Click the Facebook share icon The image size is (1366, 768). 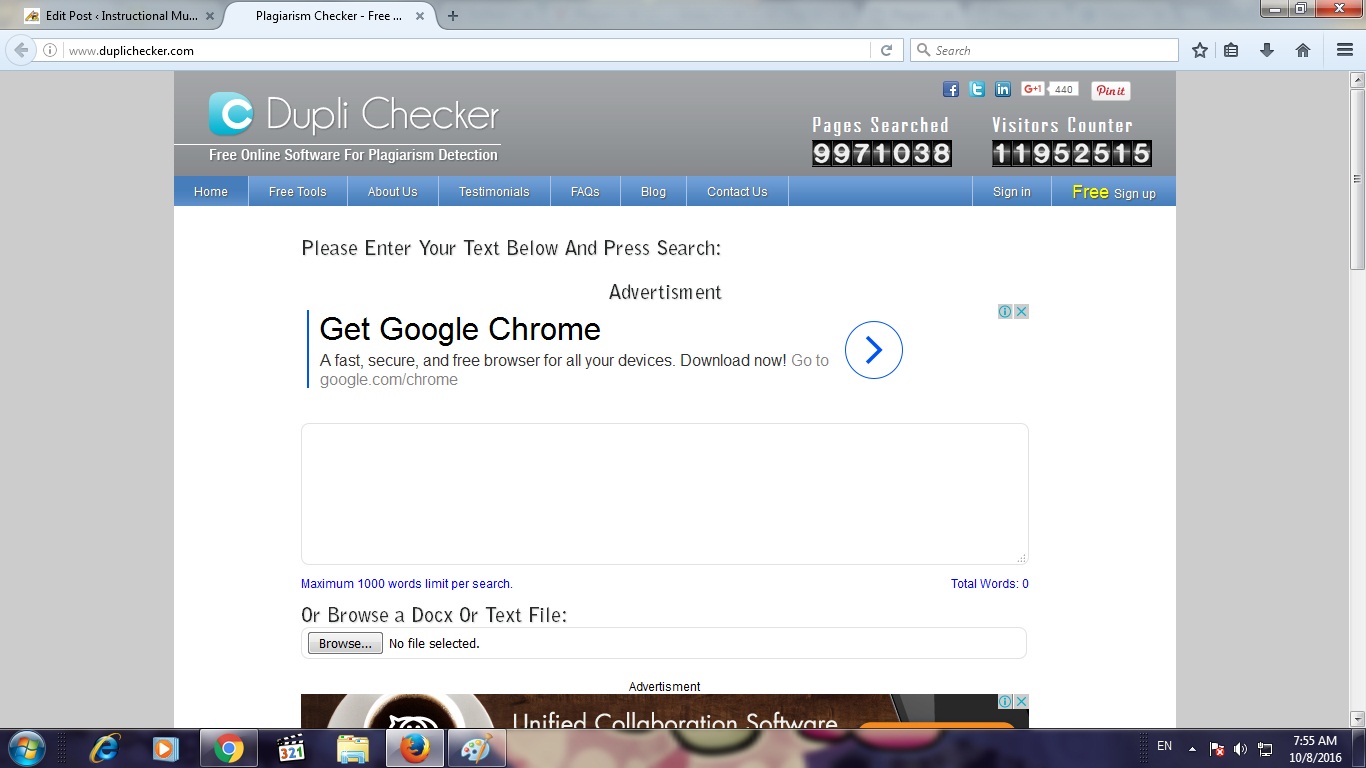[951, 90]
